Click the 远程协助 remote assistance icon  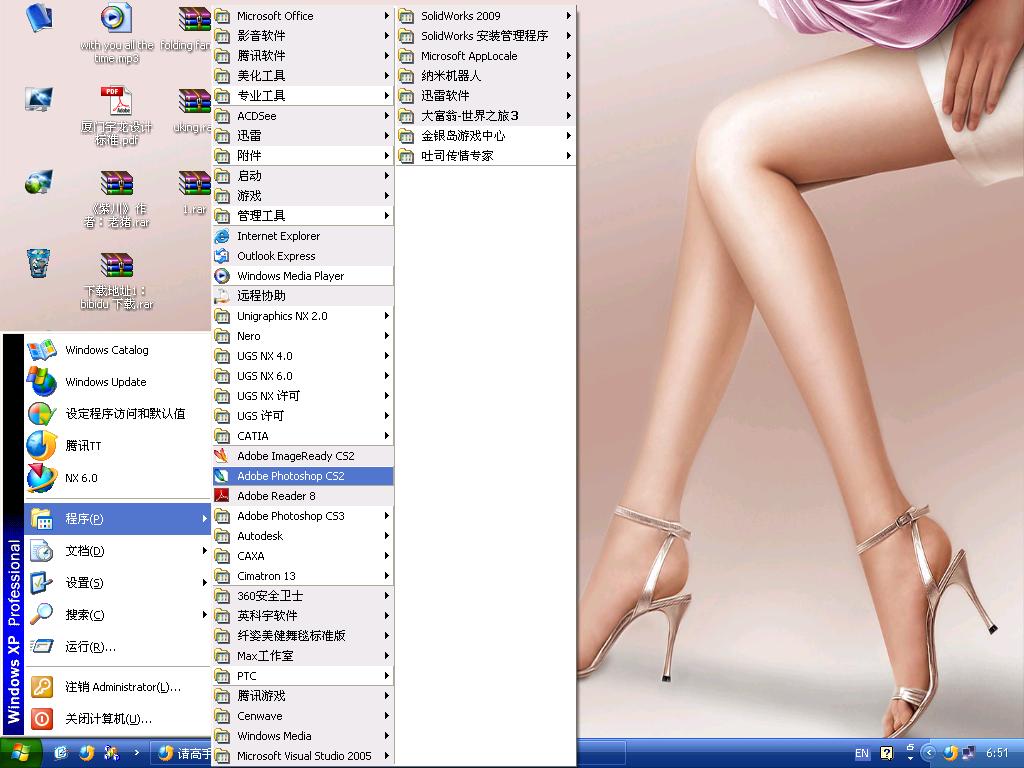pyautogui.click(x=222, y=296)
